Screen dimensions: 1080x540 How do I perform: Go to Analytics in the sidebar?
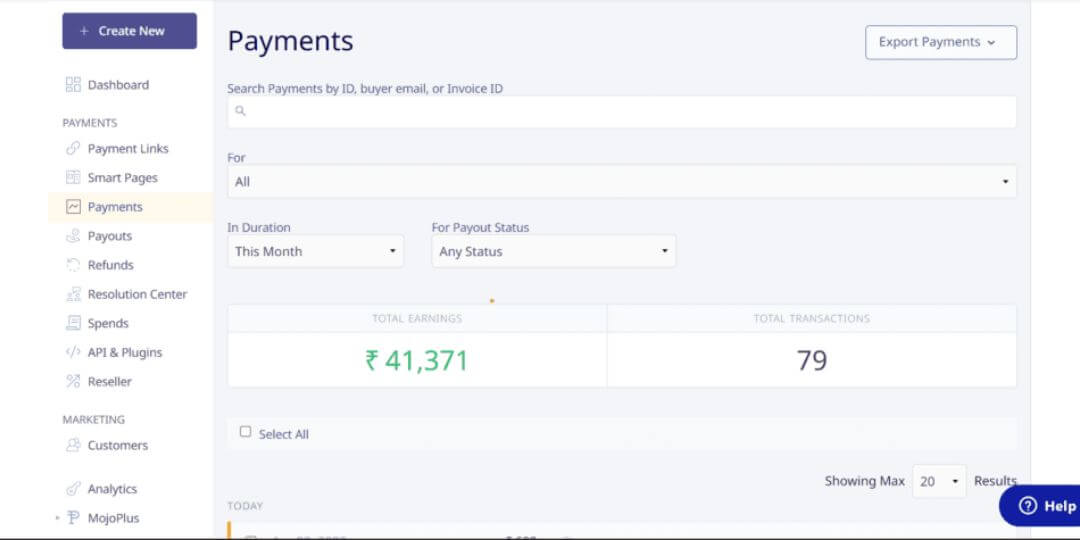(112, 489)
